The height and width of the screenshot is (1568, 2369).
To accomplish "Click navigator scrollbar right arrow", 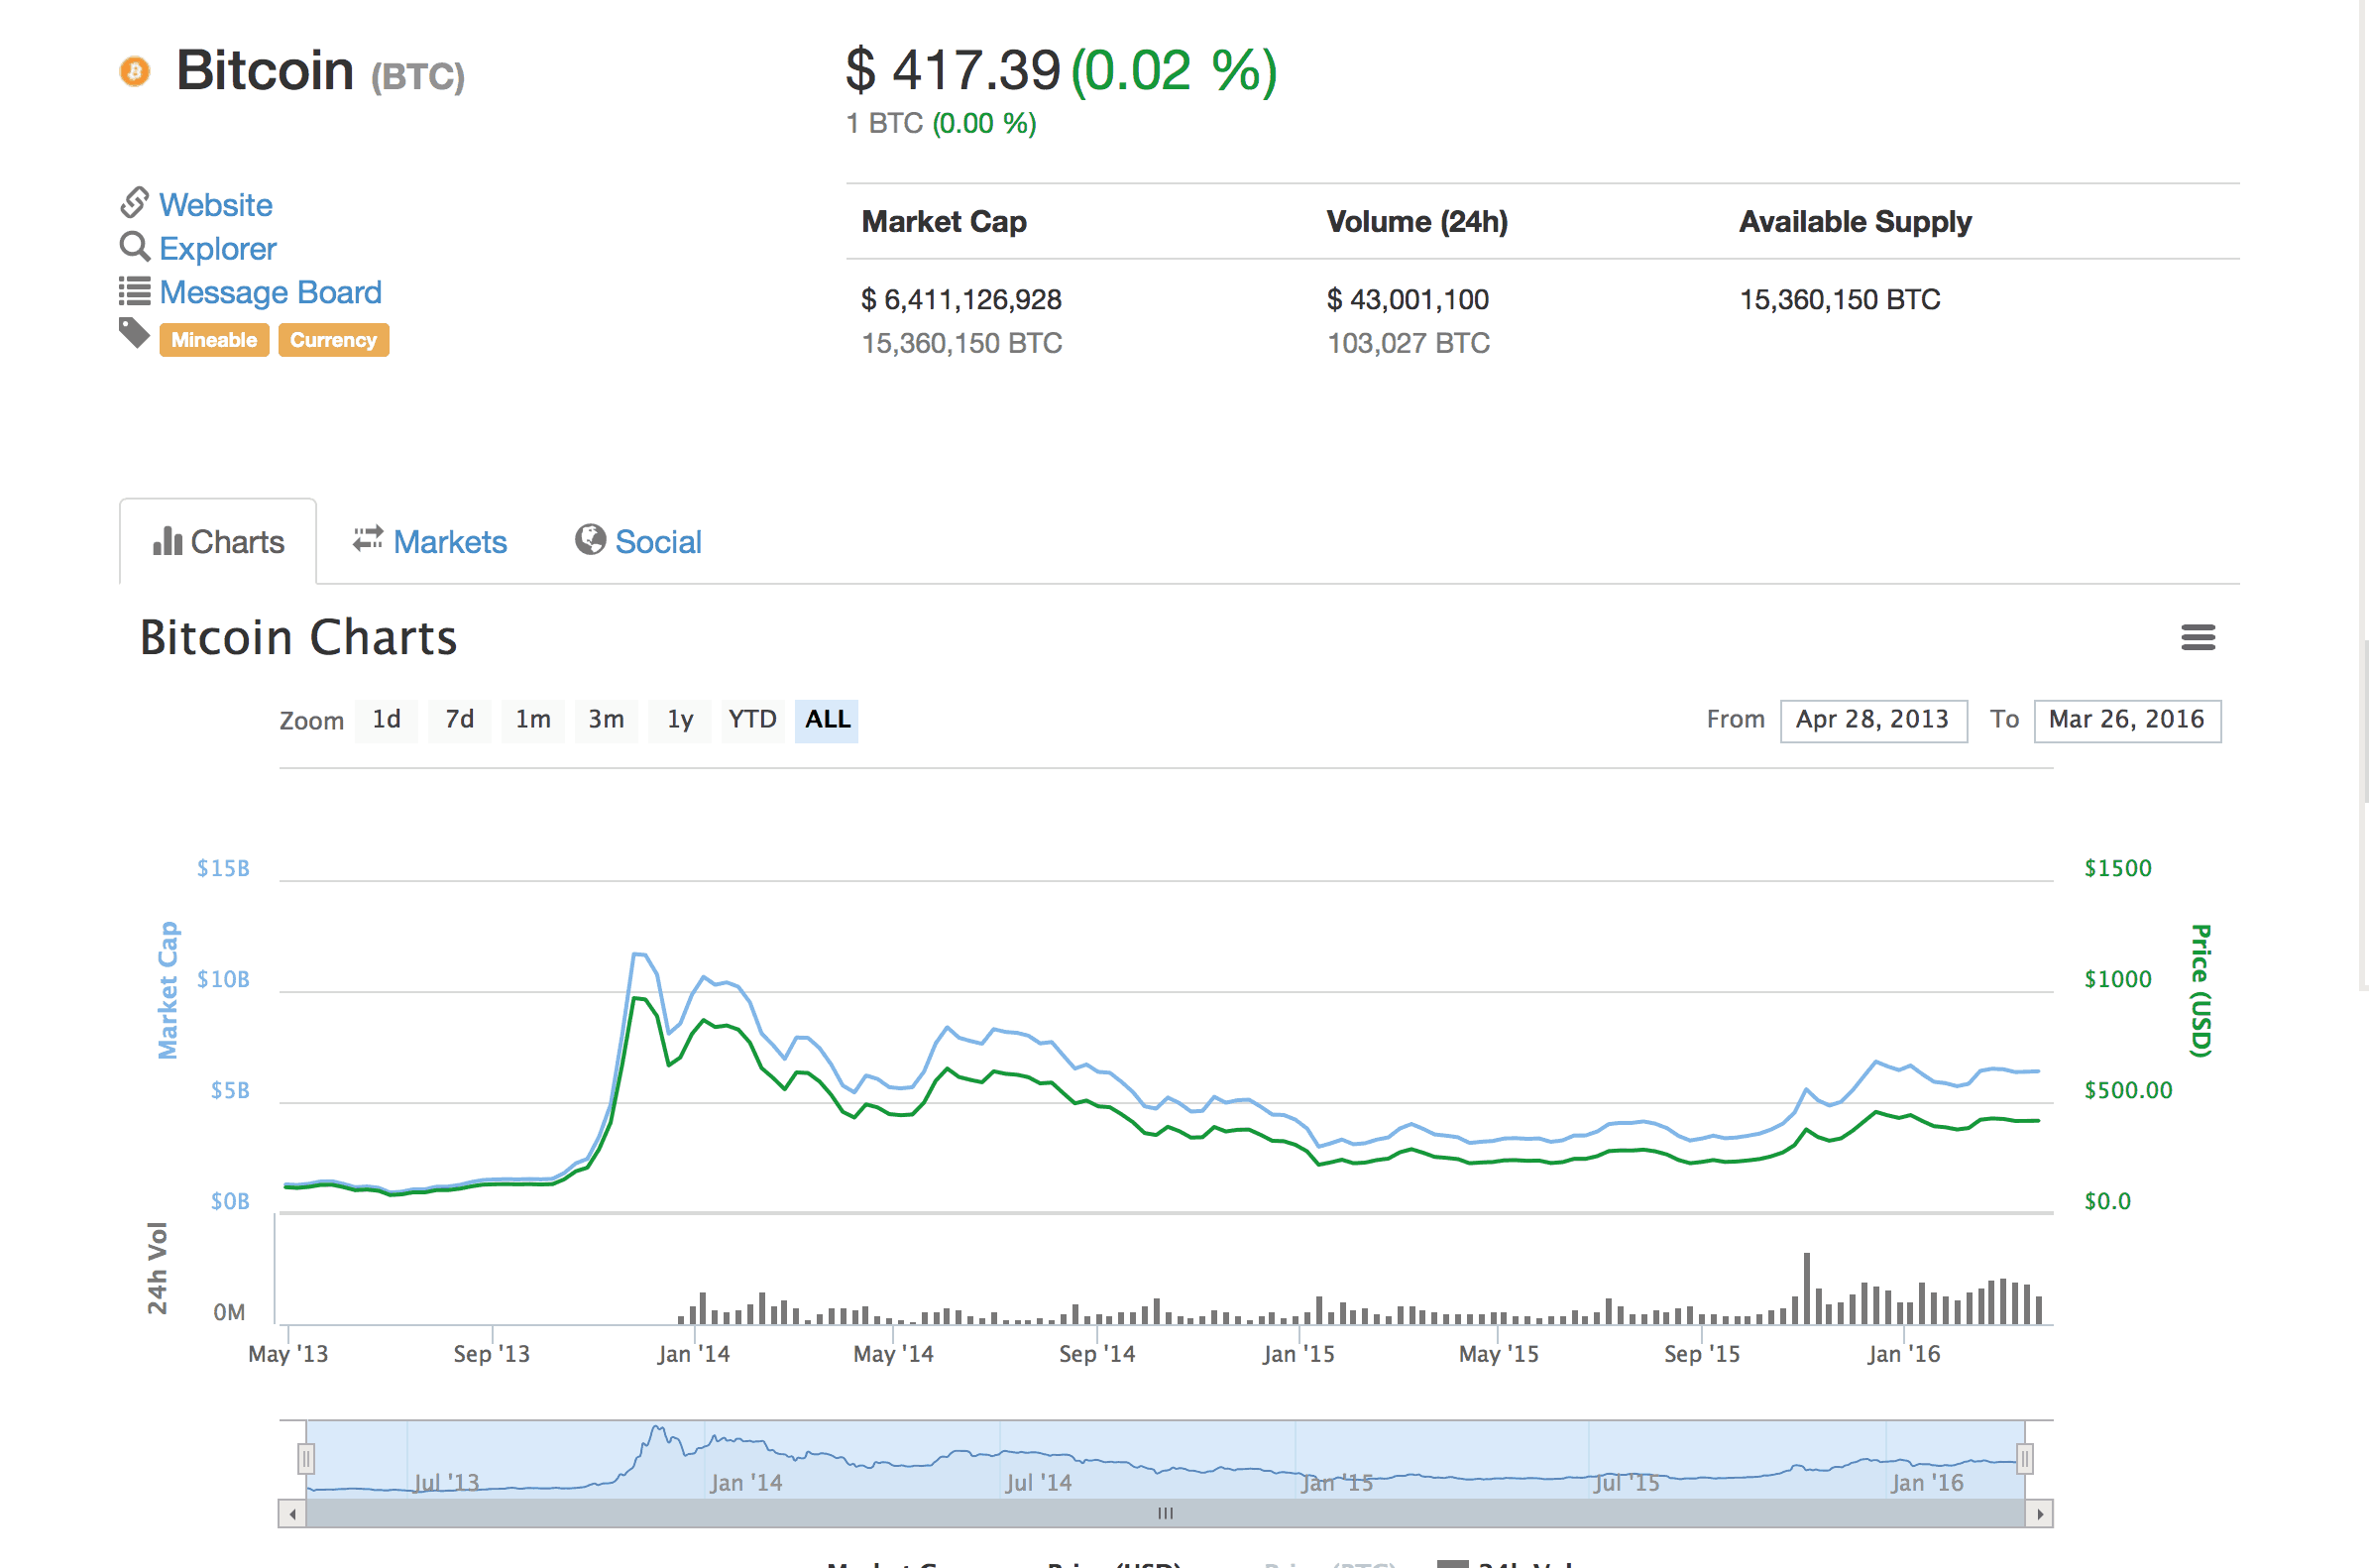I will click(x=2039, y=1514).
